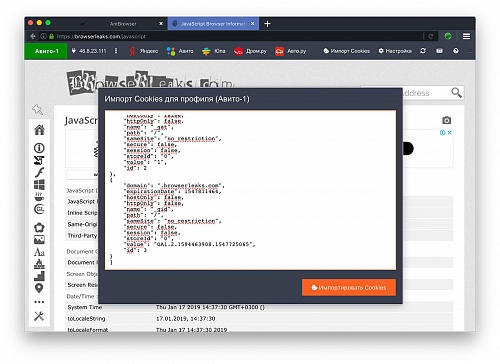This screenshot has height=364, width=500.
Task: Click the home icon in the left sidebar
Action: click(x=39, y=130)
